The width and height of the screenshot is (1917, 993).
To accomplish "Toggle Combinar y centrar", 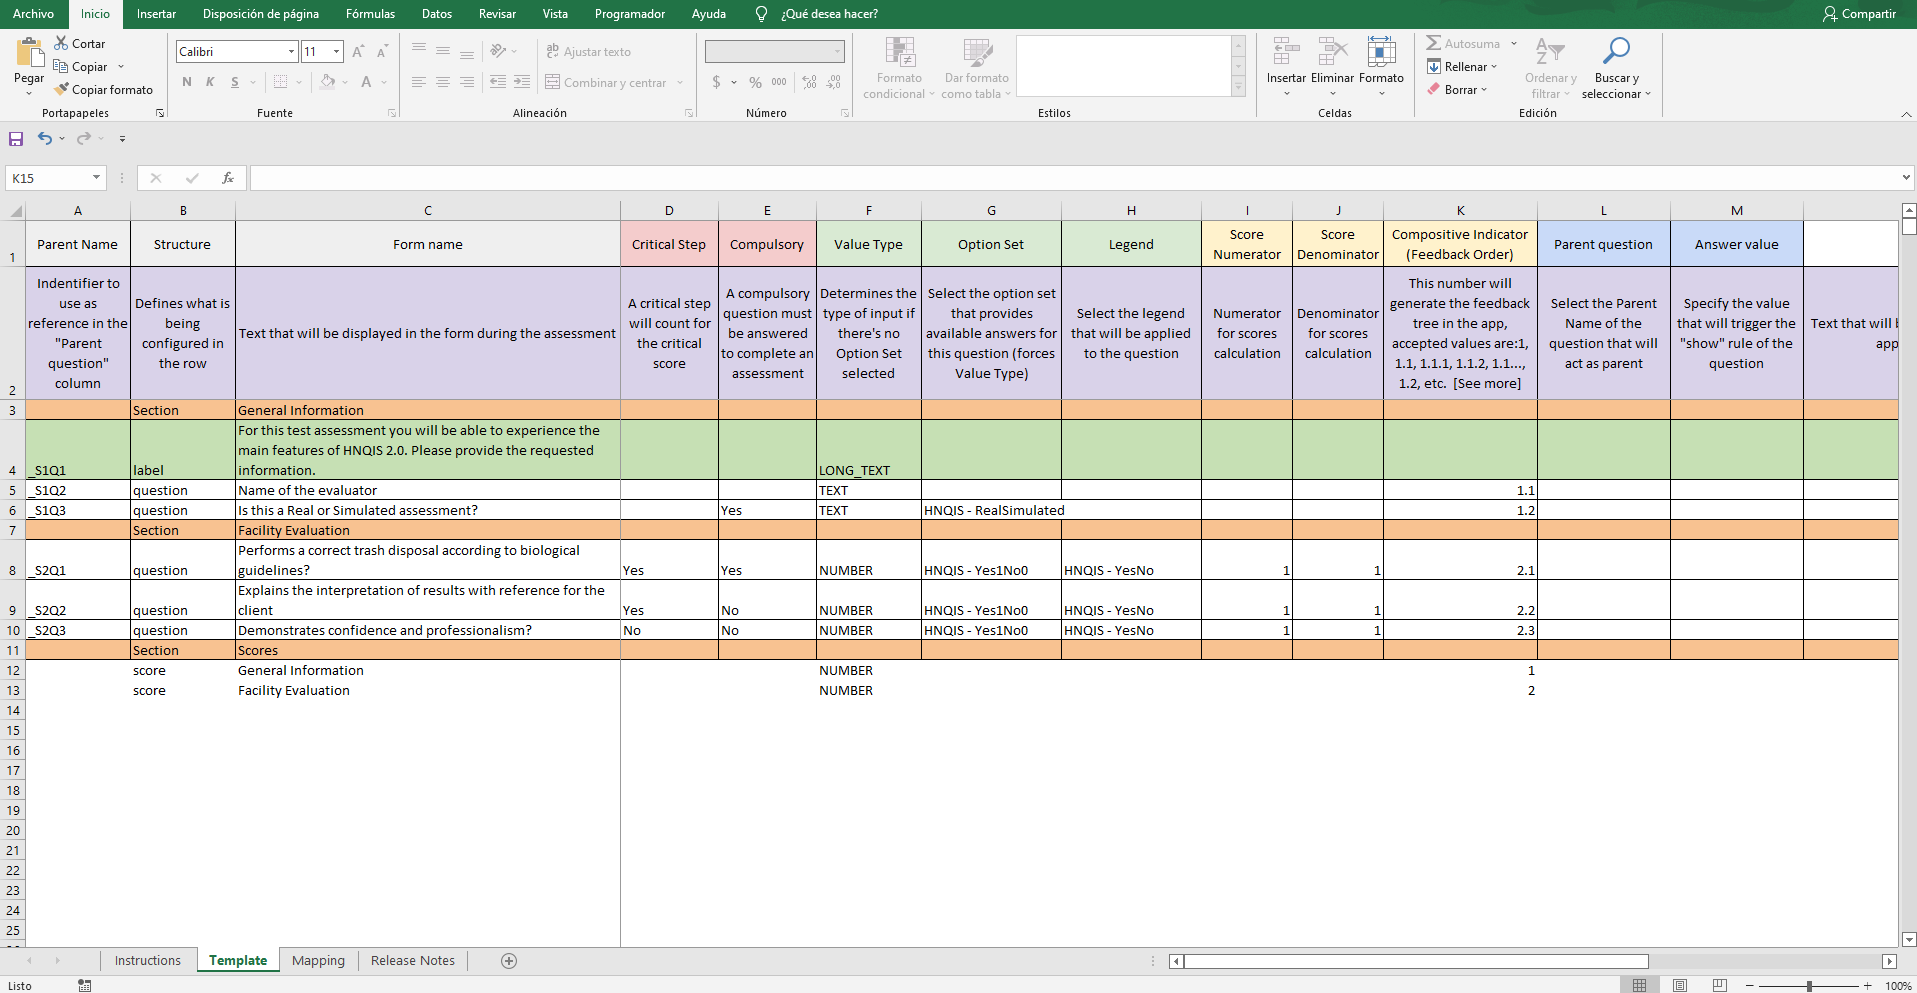I will point(606,82).
